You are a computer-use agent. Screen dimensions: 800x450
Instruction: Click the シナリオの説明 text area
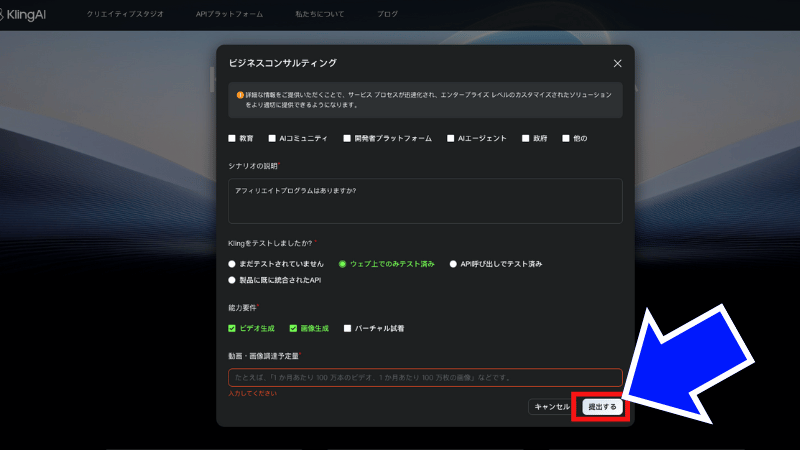[x=425, y=201]
